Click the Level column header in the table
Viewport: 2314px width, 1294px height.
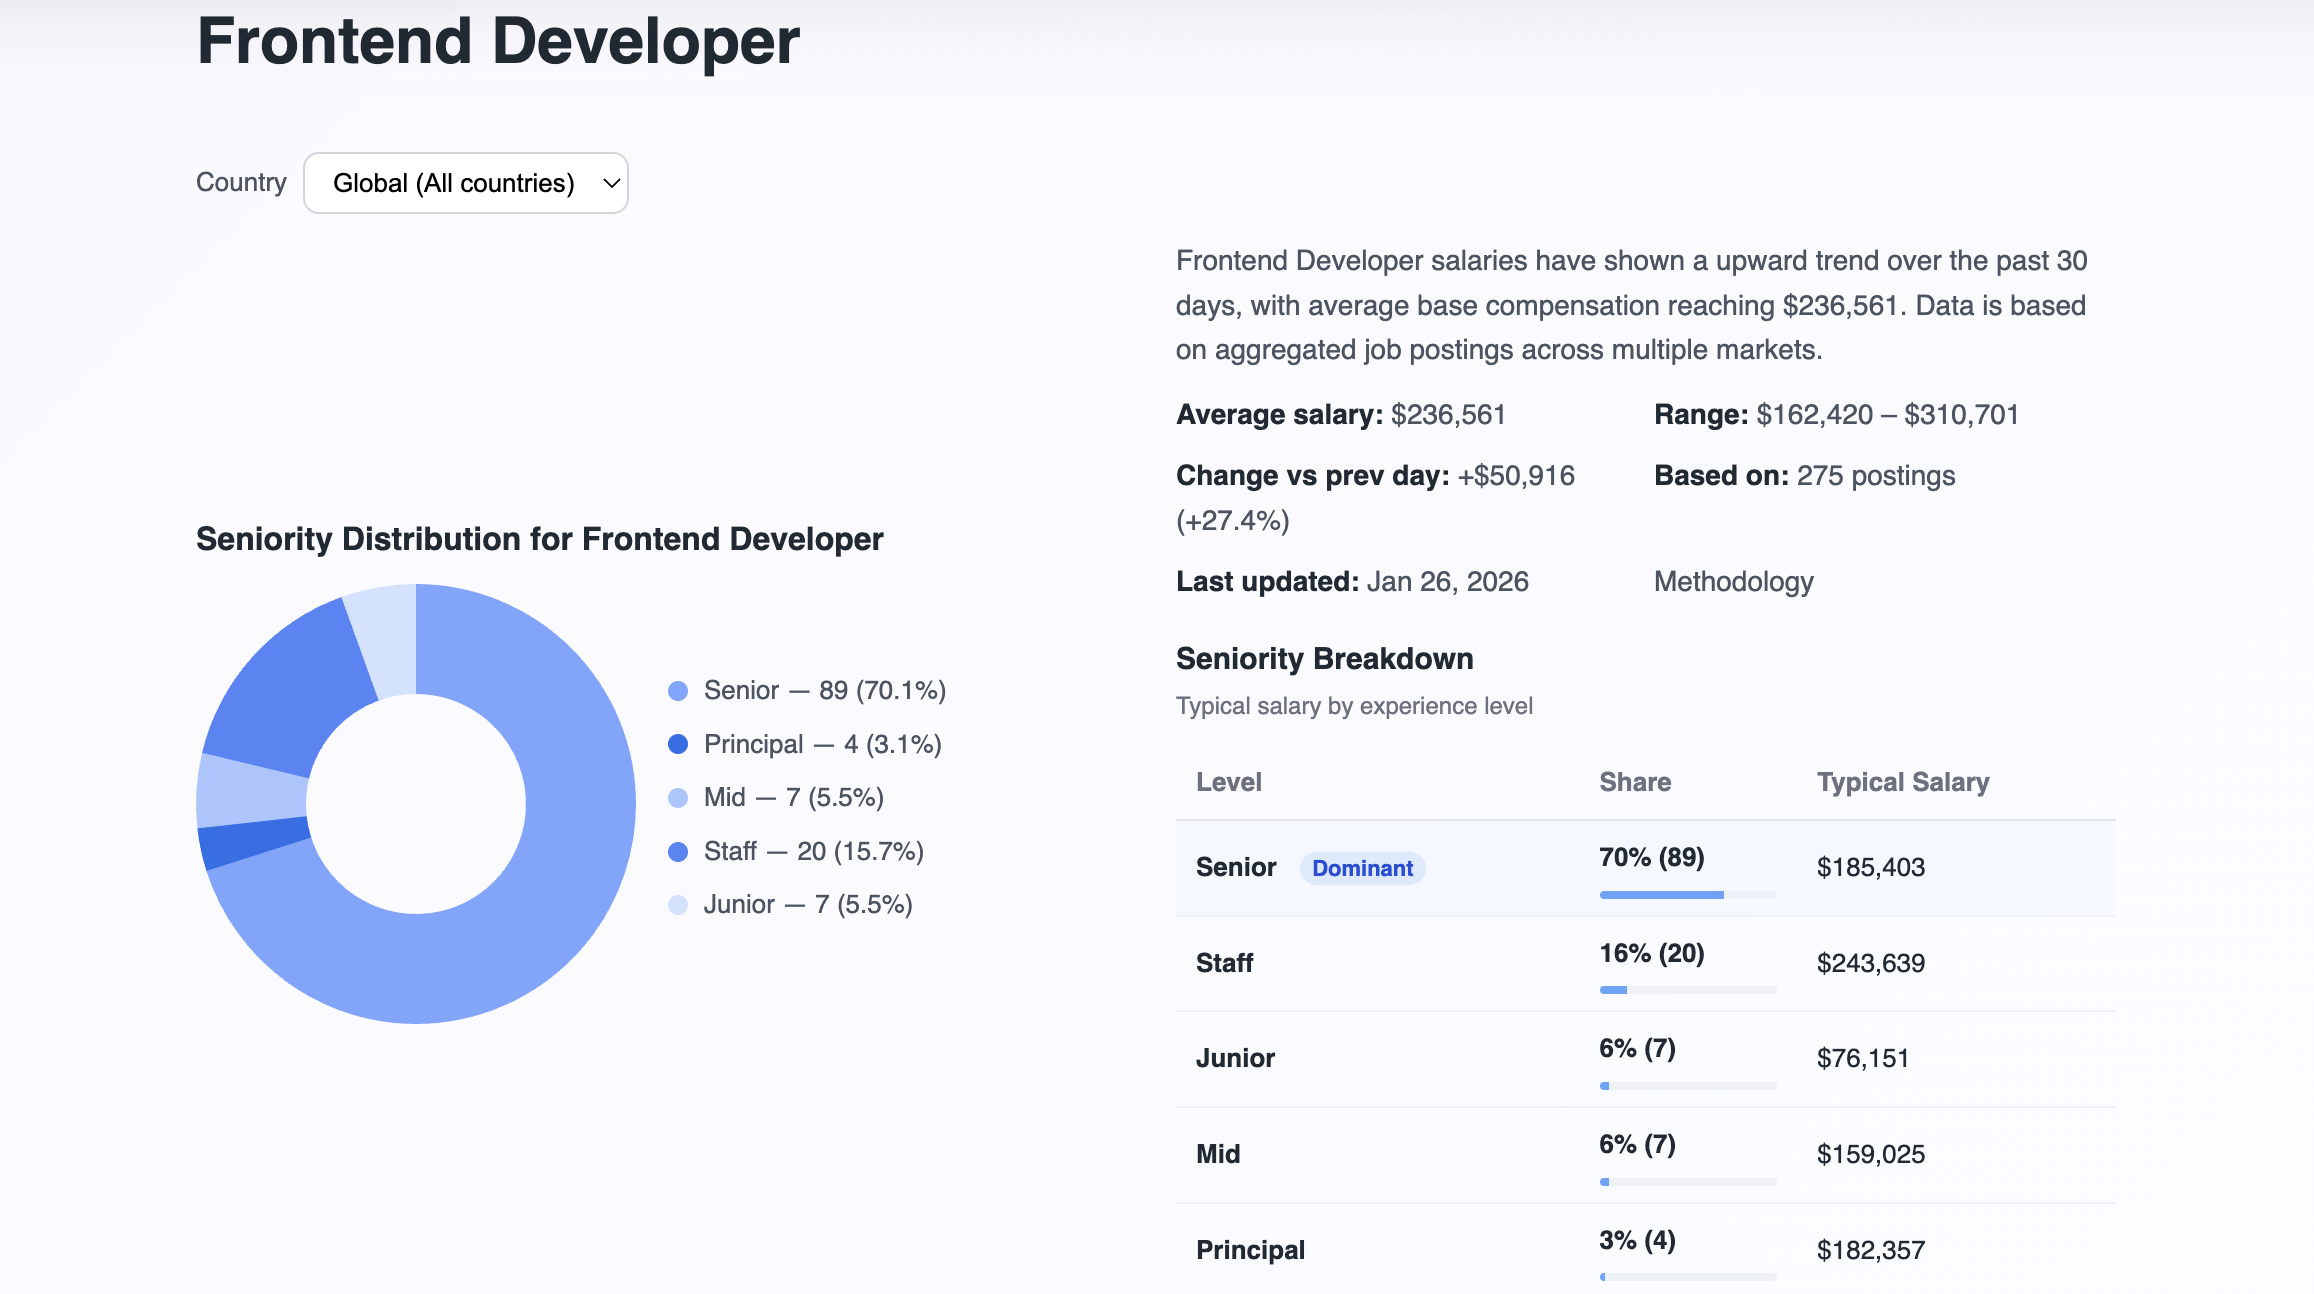coord(1228,782)
